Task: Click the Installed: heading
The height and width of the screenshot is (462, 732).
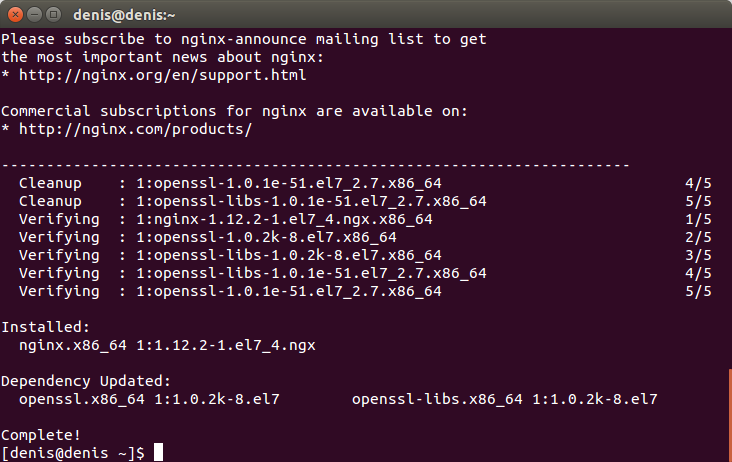Action: click(45, 327)
